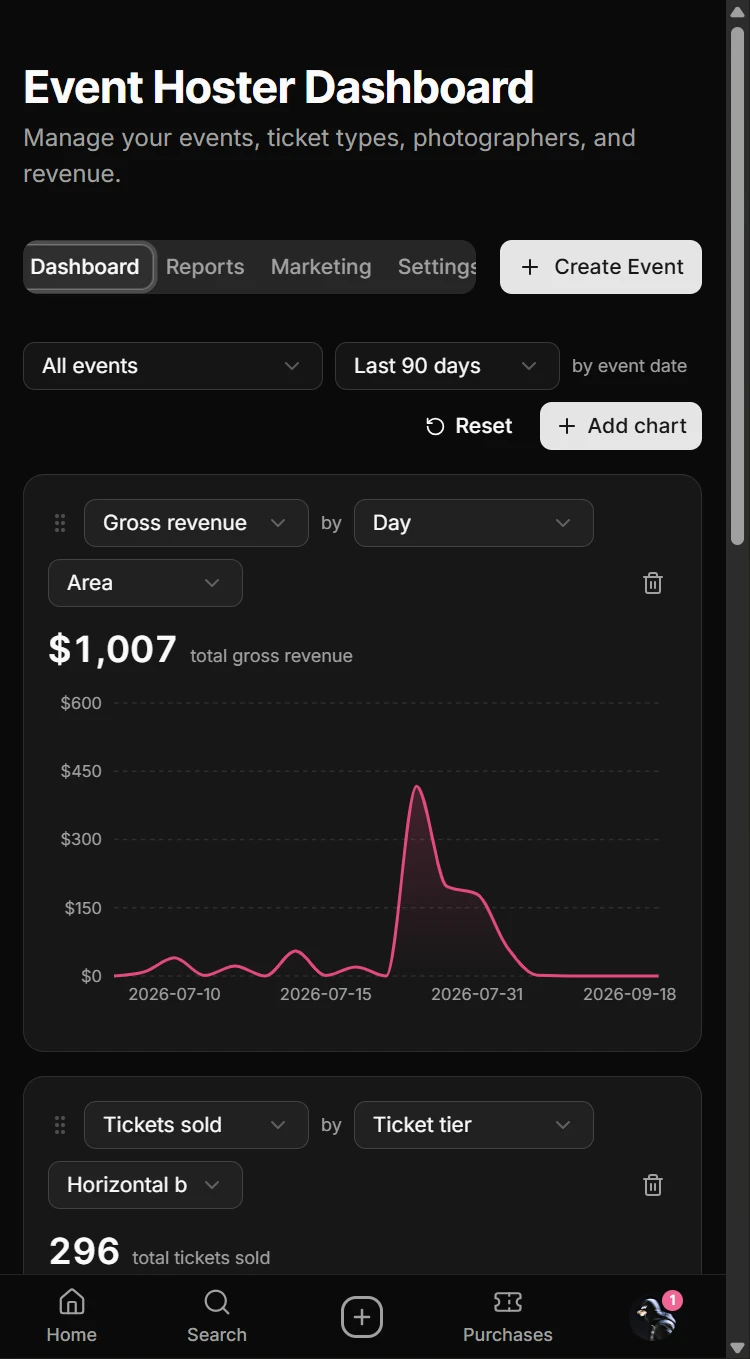Click the 2026-07-31 axis label

(477, 995)
